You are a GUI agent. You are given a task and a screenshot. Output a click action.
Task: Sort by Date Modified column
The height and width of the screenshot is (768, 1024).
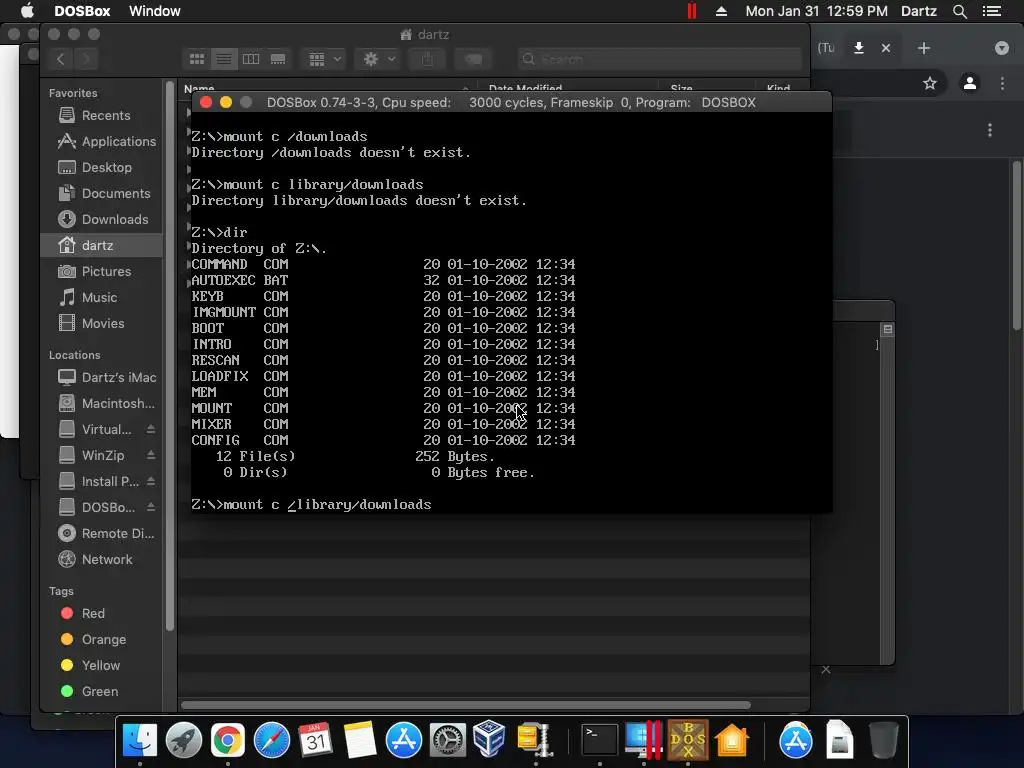[525, 88]
